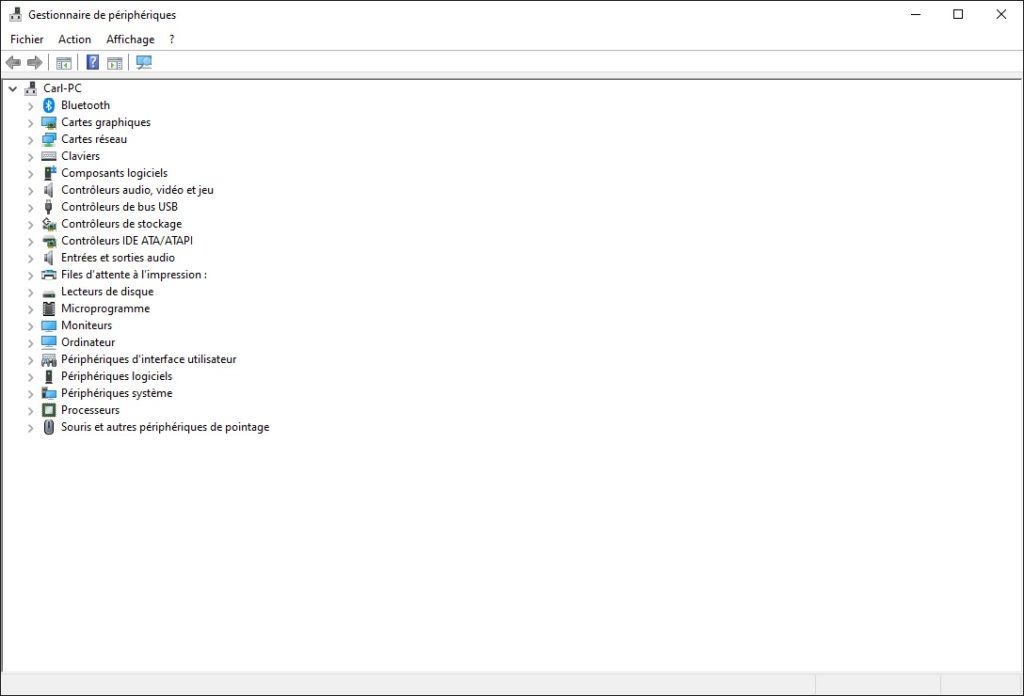Viewport: 1024px width, 696px height.
Task: Collapse the Carl-PC root node
Action: tap(12, 88)
